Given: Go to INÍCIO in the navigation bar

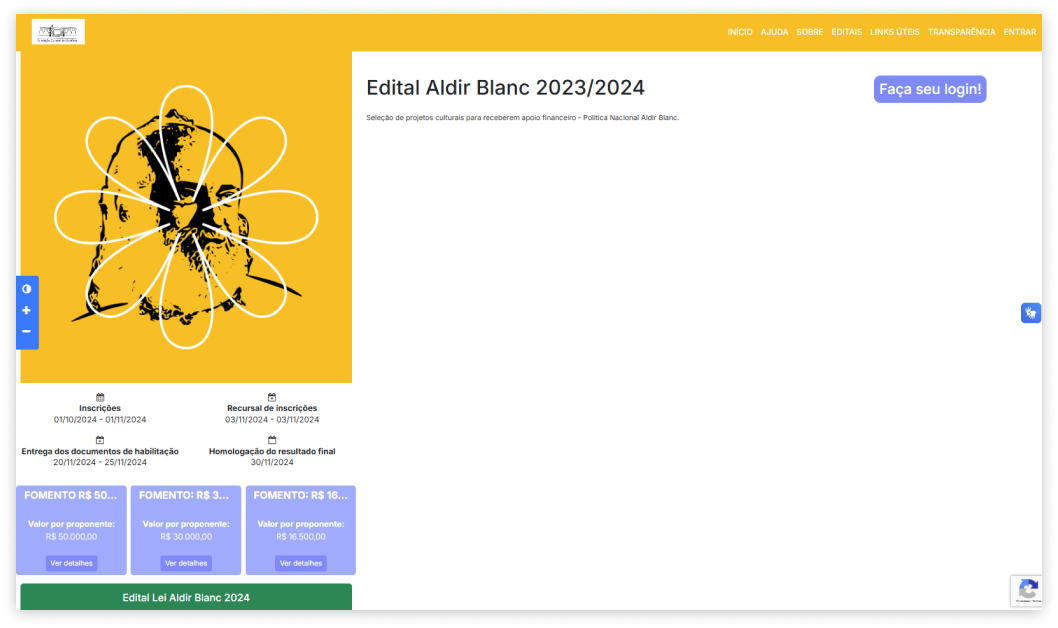Looking at the screenshot, I should 740,32.
